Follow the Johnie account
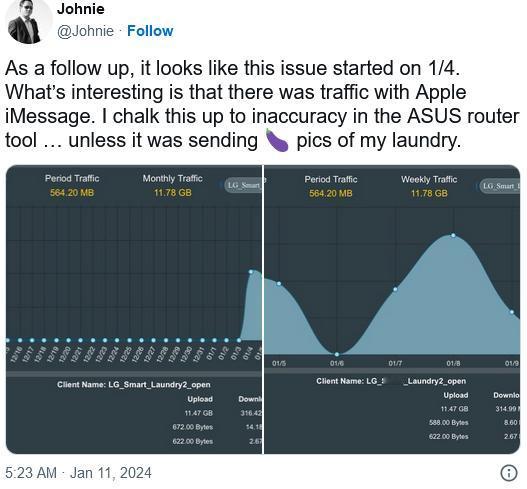The image size is (527, 489). click(150, 31)
